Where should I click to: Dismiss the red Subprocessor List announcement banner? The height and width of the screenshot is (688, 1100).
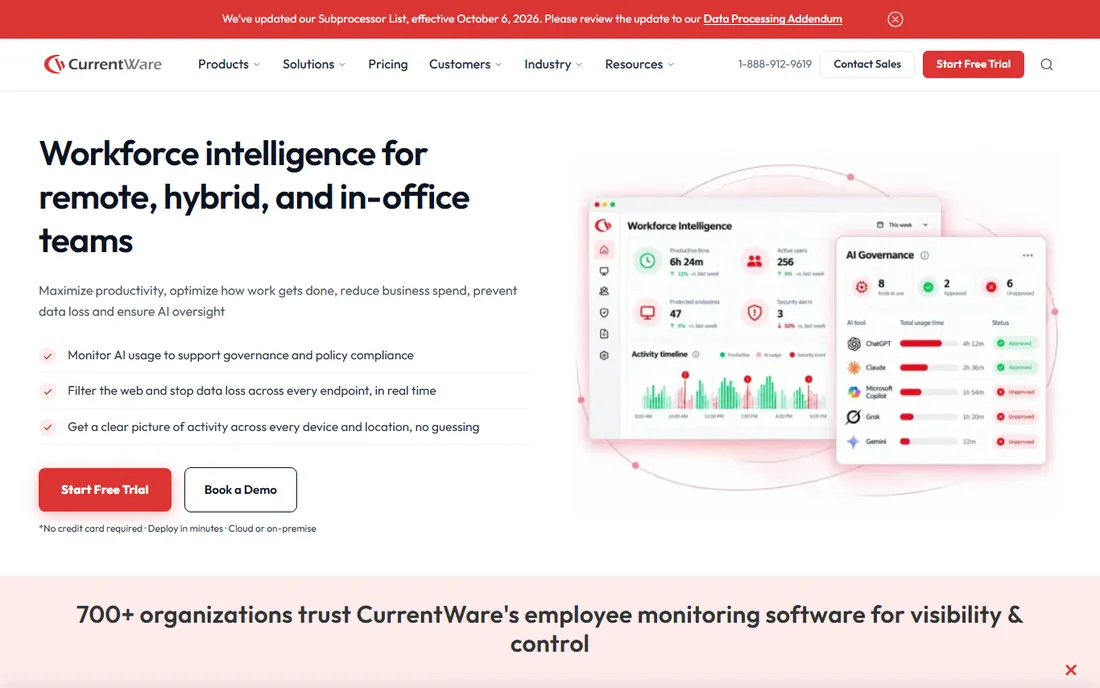coord(894,19)
